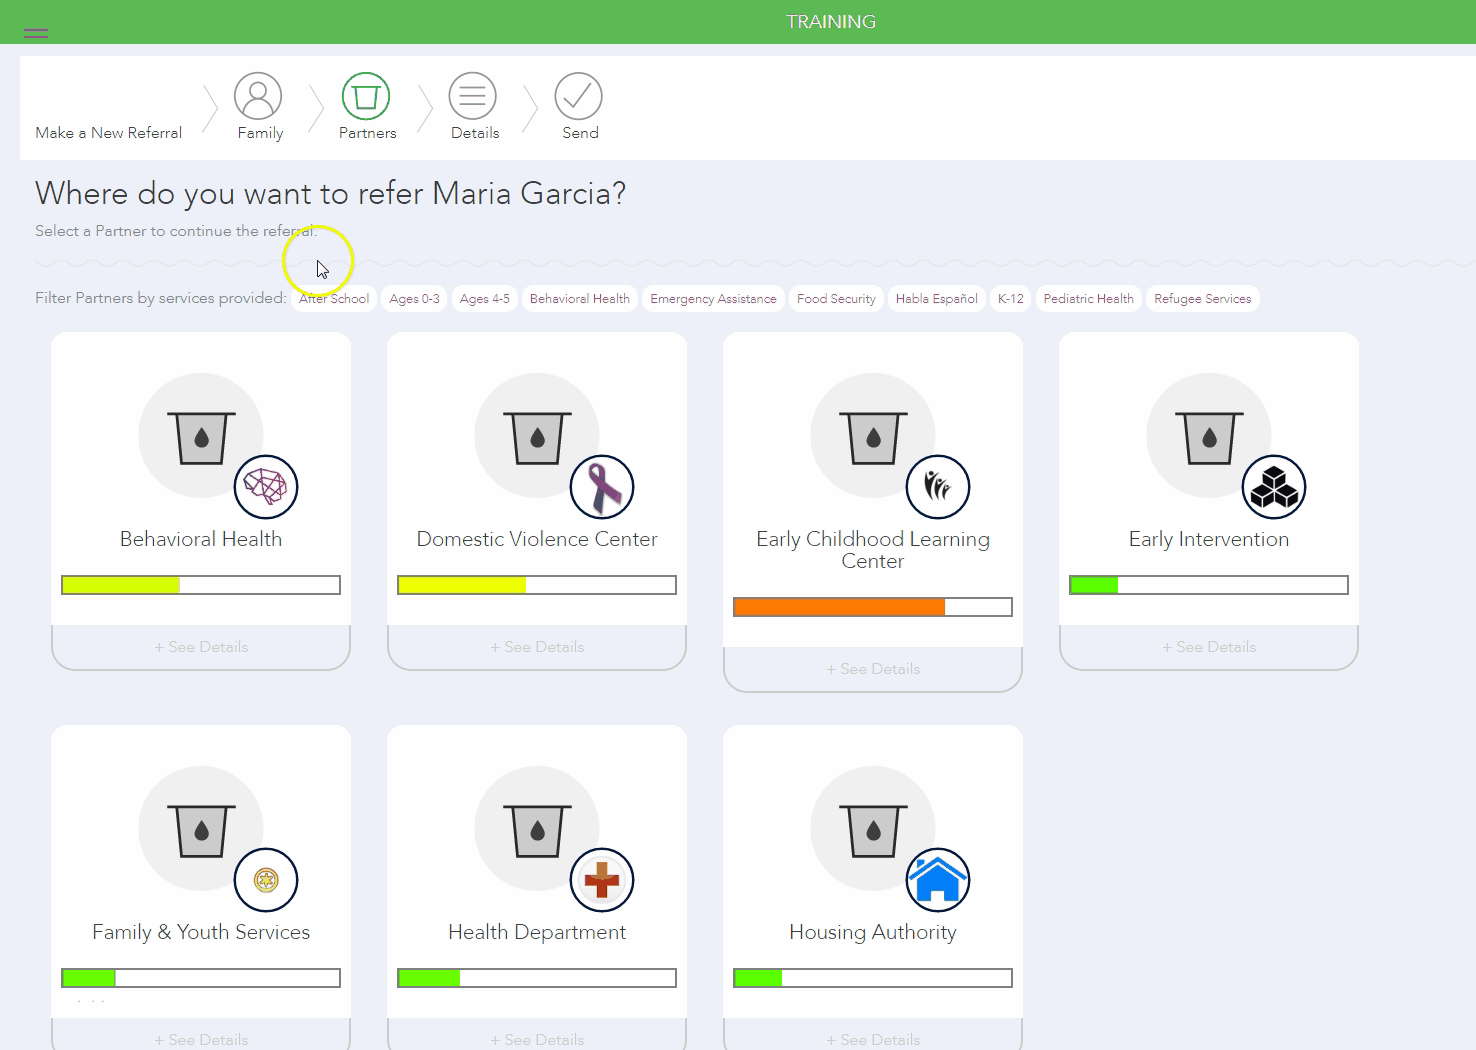Enable the Food Security filter tag
The height and width of the screenshot is (1050, 1476).
coord(836,299)
